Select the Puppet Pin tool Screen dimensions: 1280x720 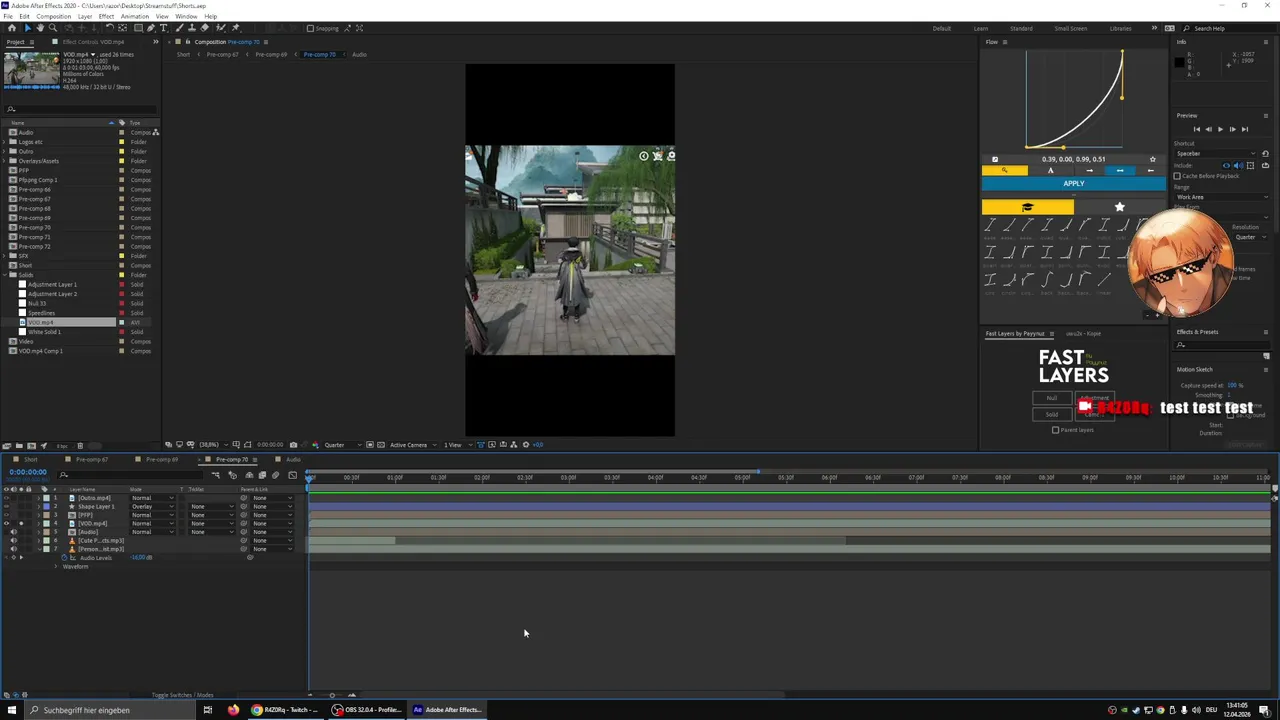(x=236, y=28)
